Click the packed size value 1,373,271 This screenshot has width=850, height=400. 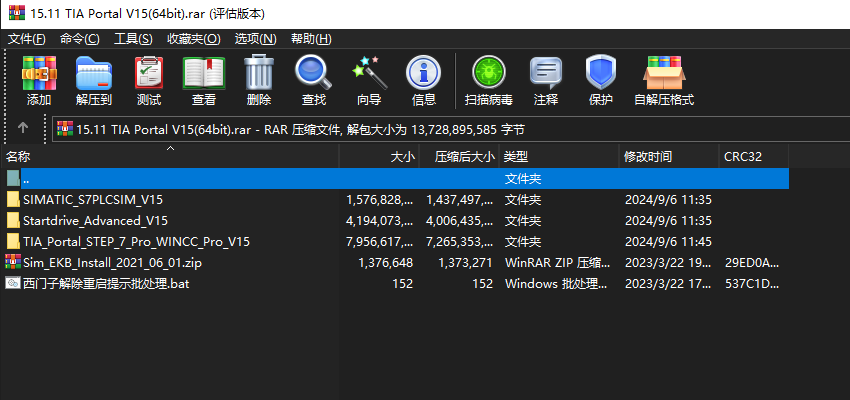[x=465, y=262]
